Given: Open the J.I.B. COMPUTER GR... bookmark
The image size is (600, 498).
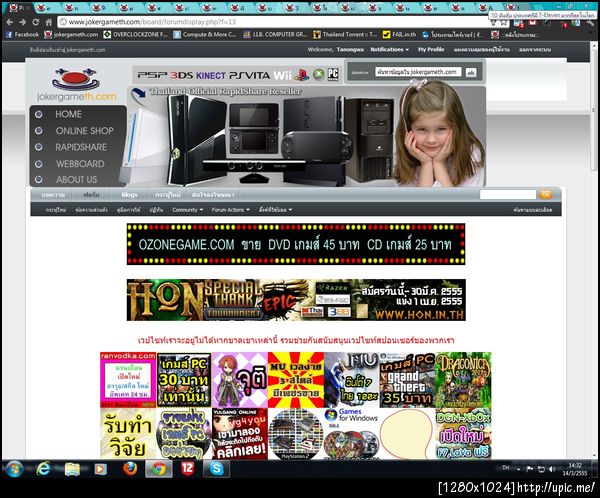Looking at the screenshot, I should [275, 34].
